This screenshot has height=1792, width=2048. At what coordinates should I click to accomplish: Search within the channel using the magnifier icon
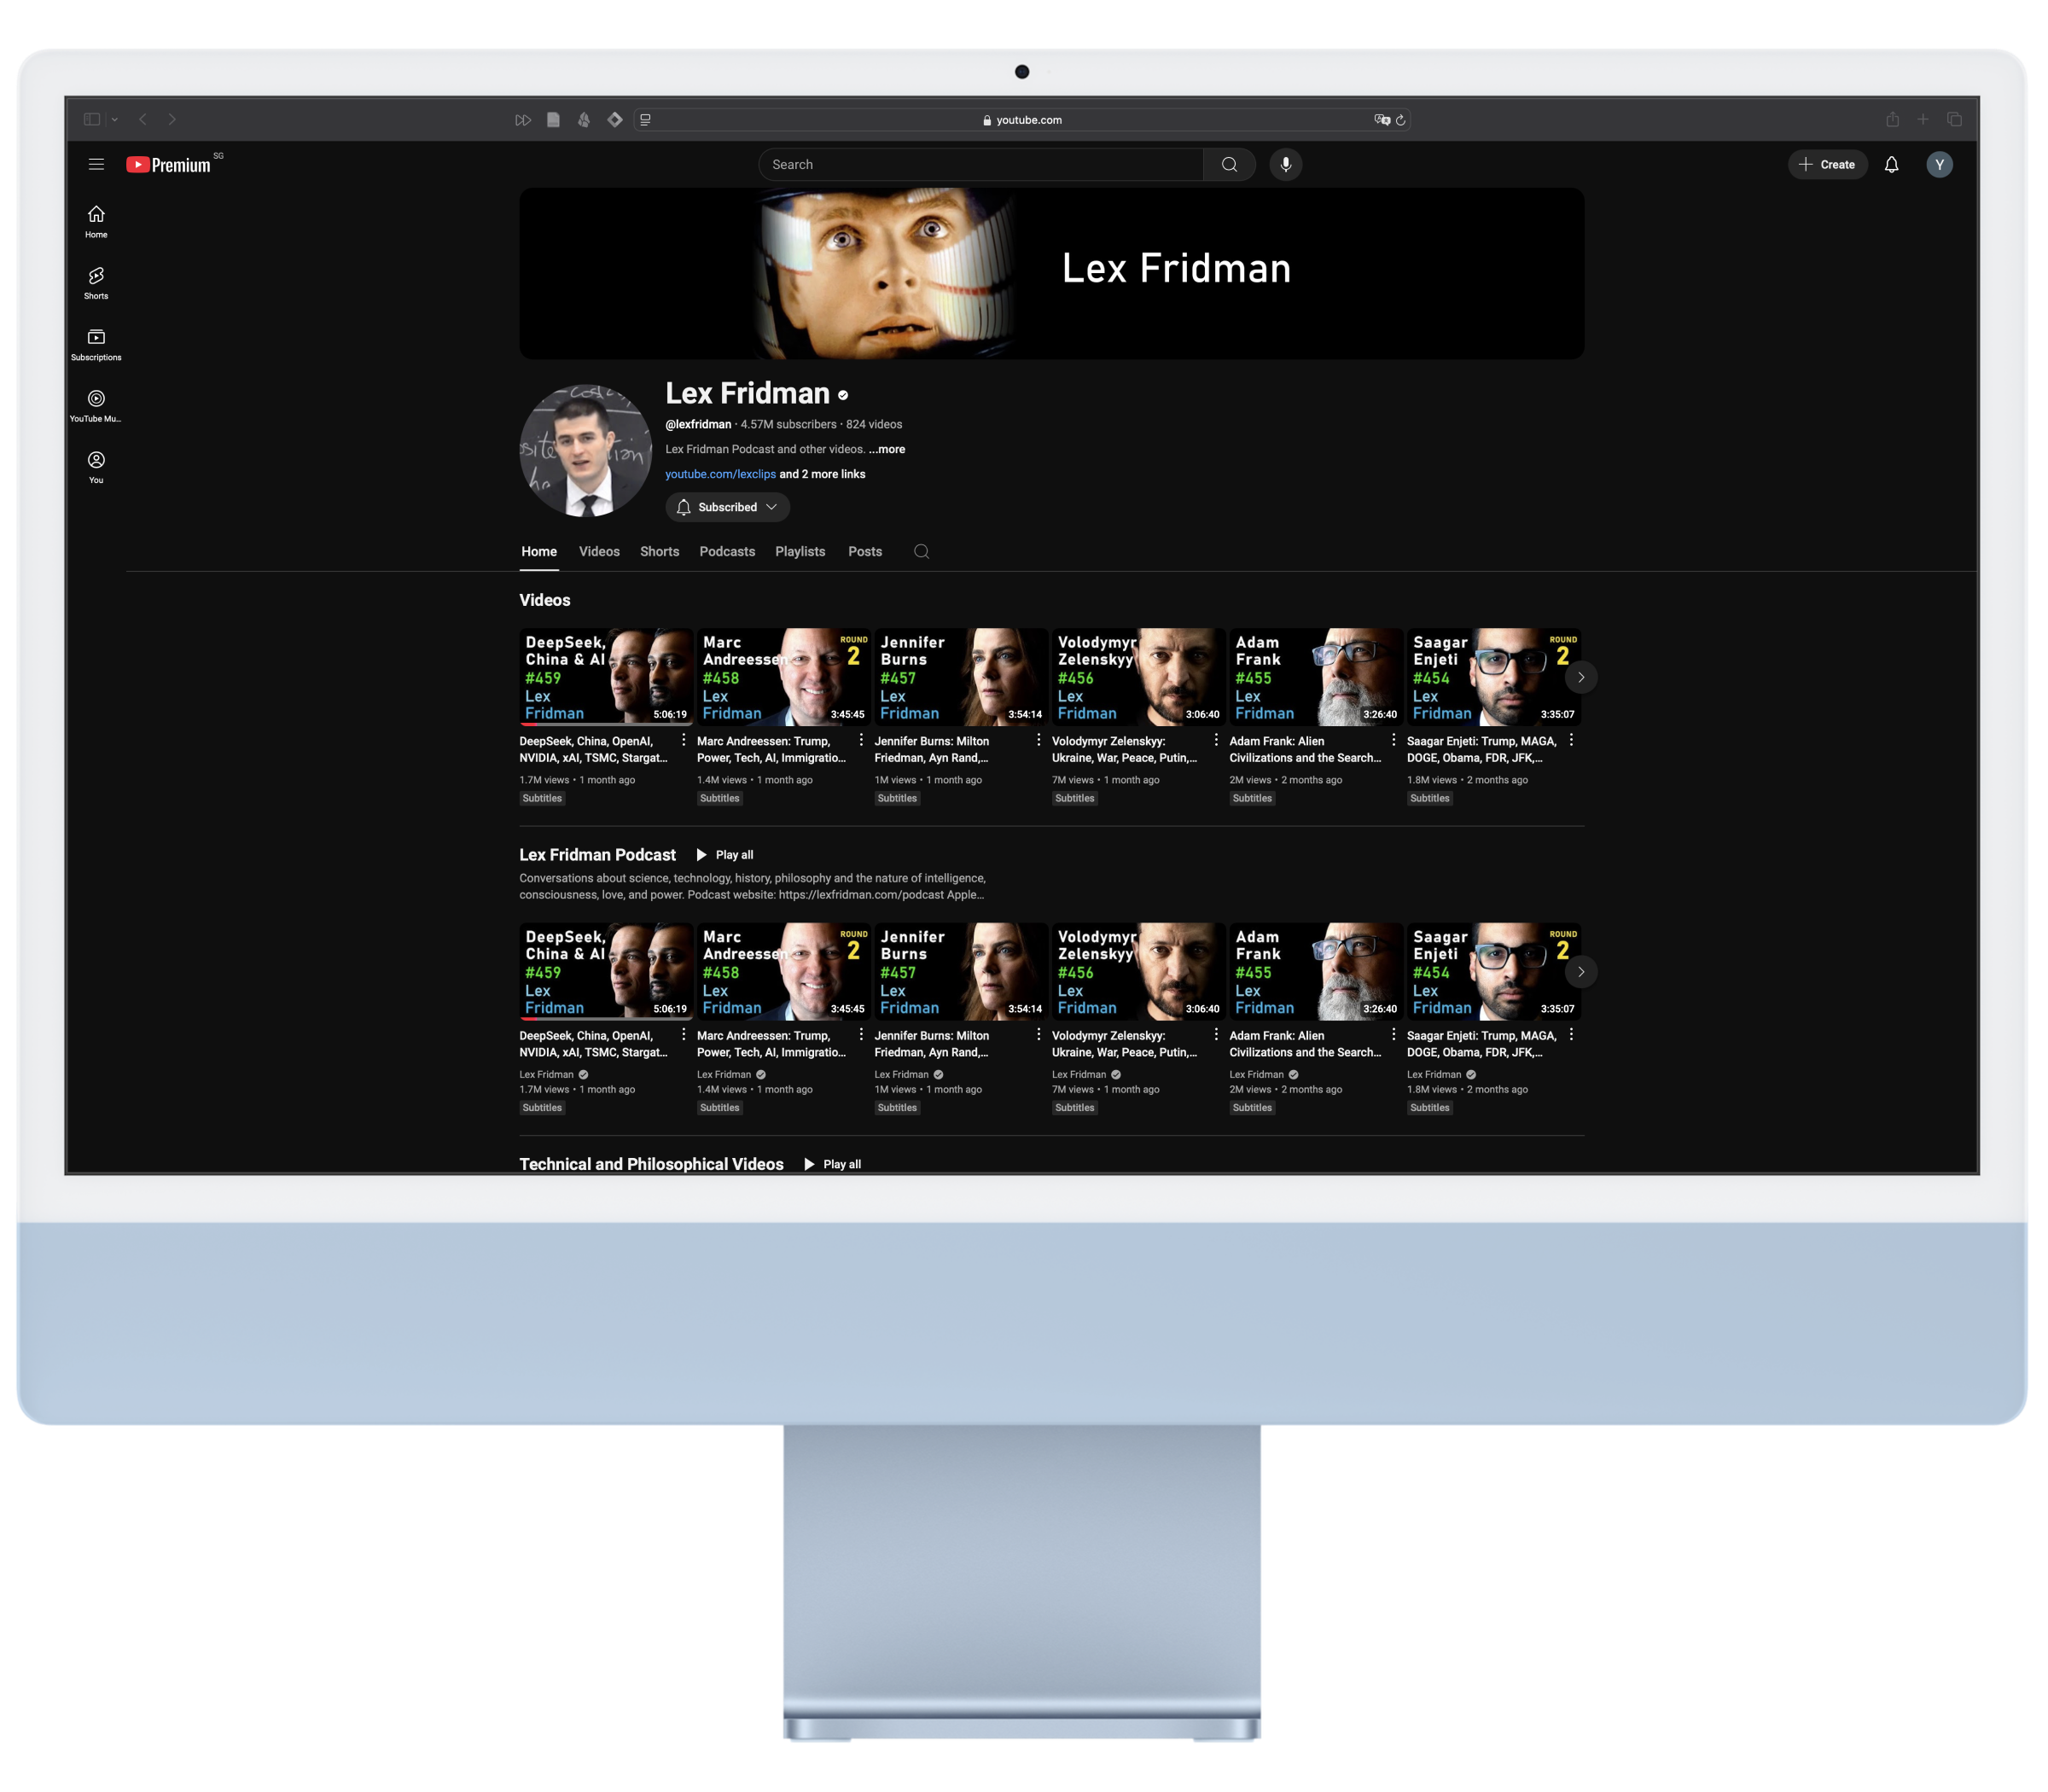tap(921, 551)
